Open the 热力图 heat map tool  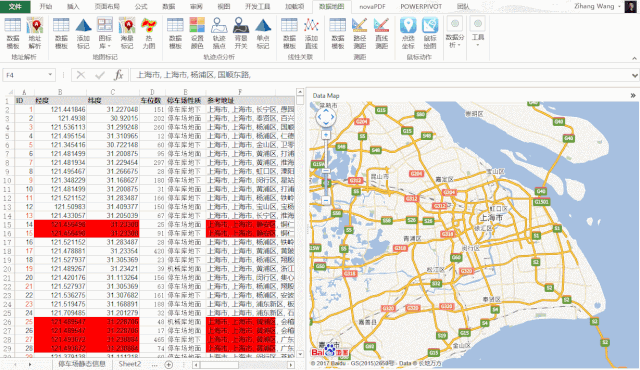point(149,33)
